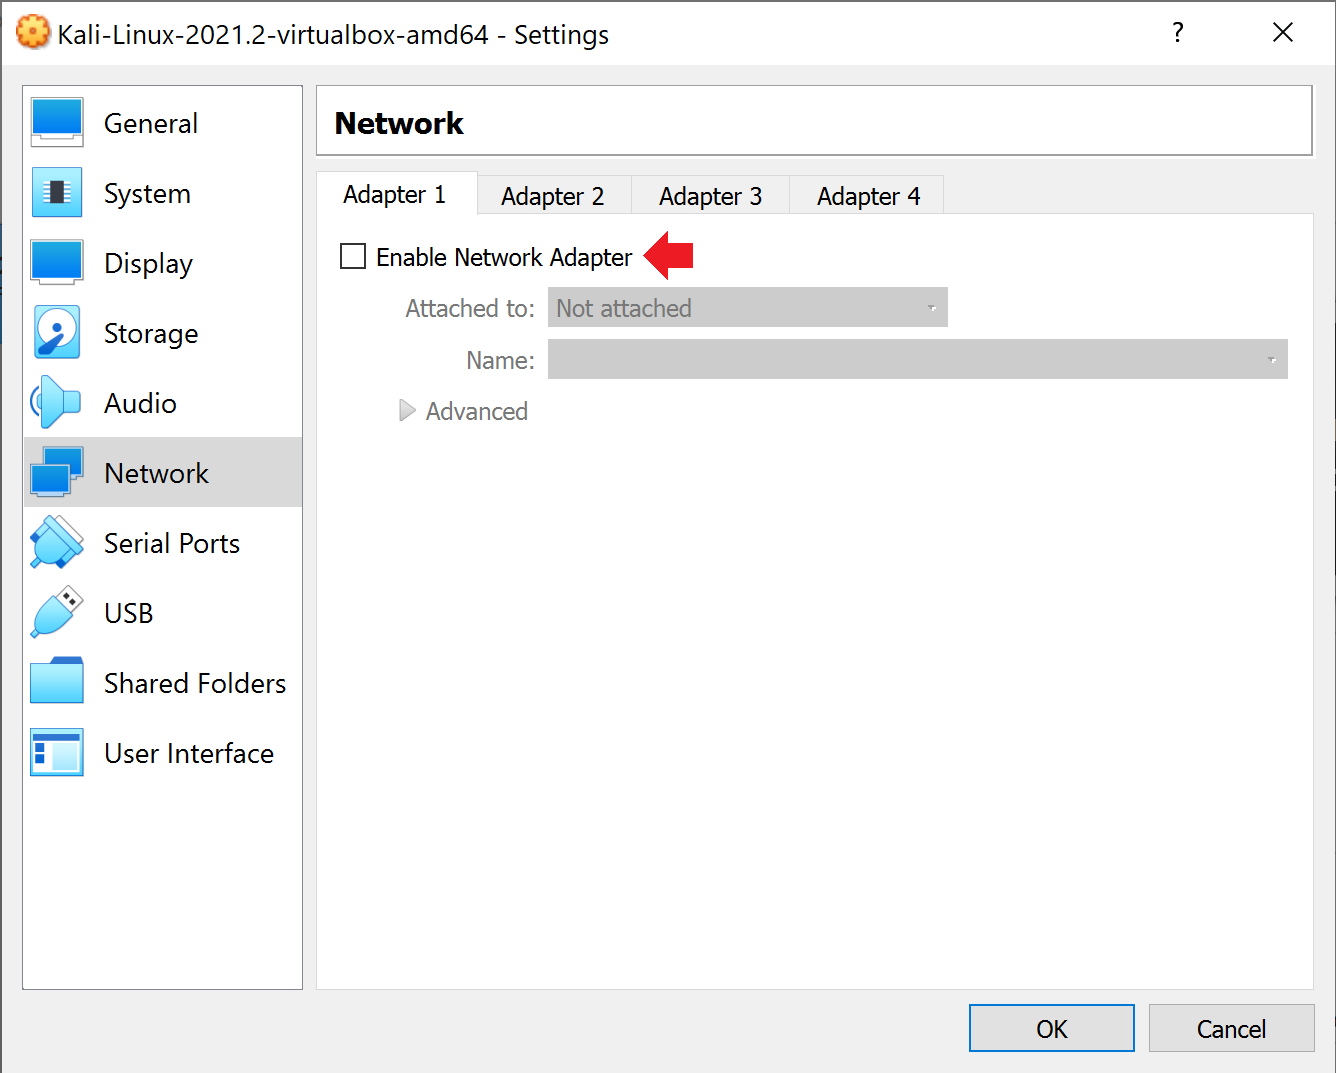This screenshot has width=1336, height=1073.
Task: Select the Audio speaker icon
Action: click(x=56, y=402)
